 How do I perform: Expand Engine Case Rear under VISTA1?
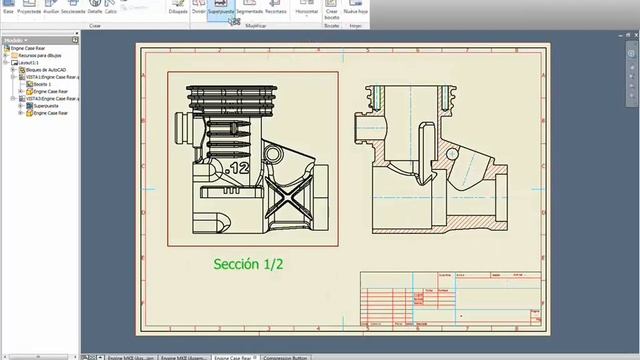pyautogui.click(x=20, y=91)
